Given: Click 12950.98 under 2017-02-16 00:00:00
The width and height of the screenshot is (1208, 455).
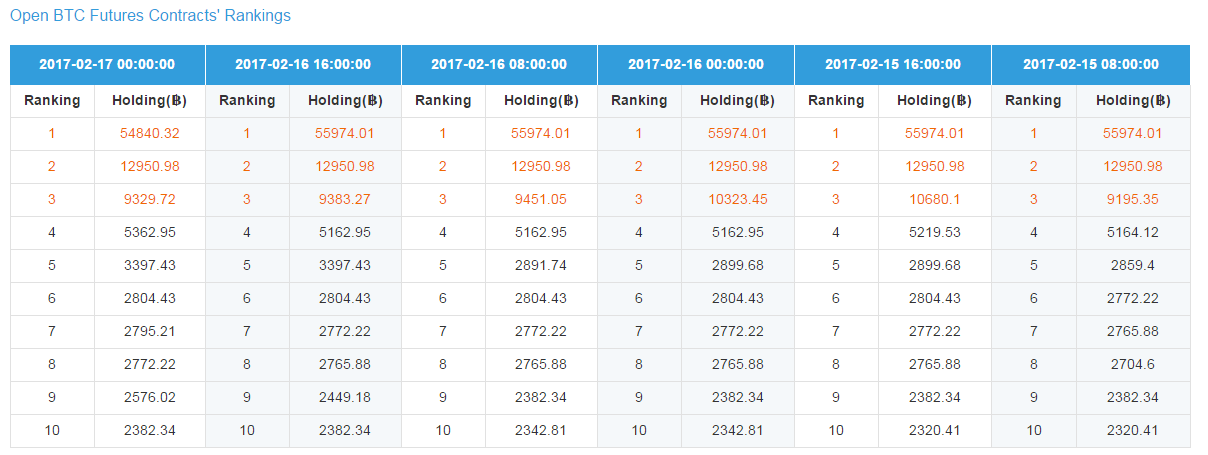Looking at the screenshot, I should point(738,167).
